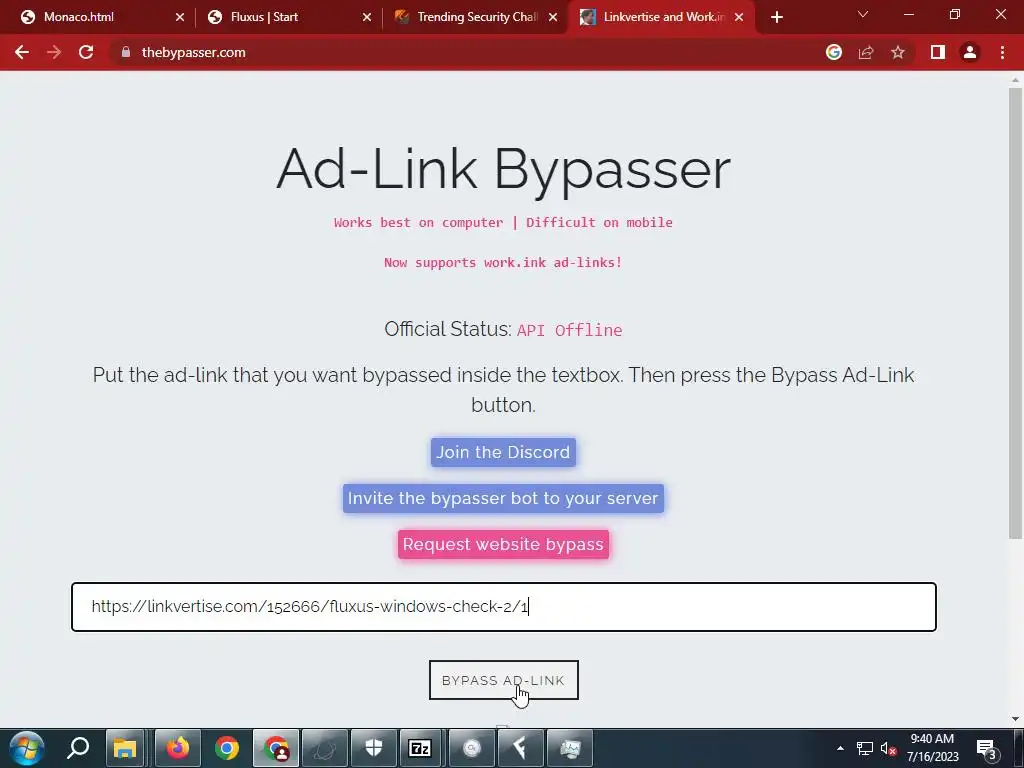The width and height of the screenshot is (1024, 768).
Task: Click the page vertical scrollbar thumb
Action: pyautogui.click(x=1015, y=313)
